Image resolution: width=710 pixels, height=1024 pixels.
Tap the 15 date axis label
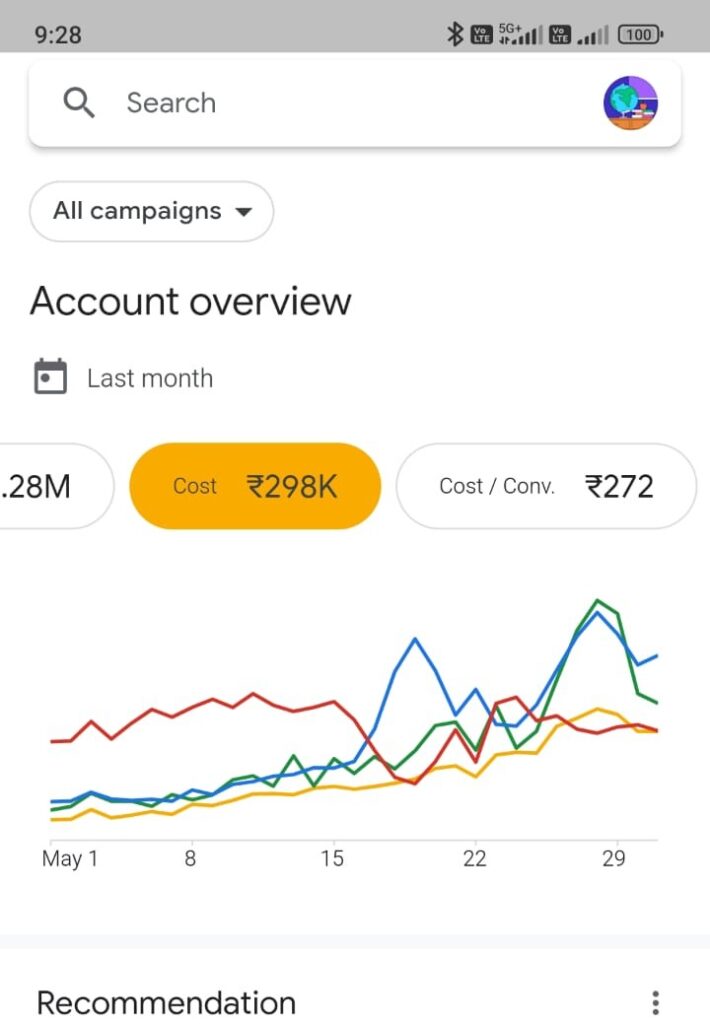[332, 859]
